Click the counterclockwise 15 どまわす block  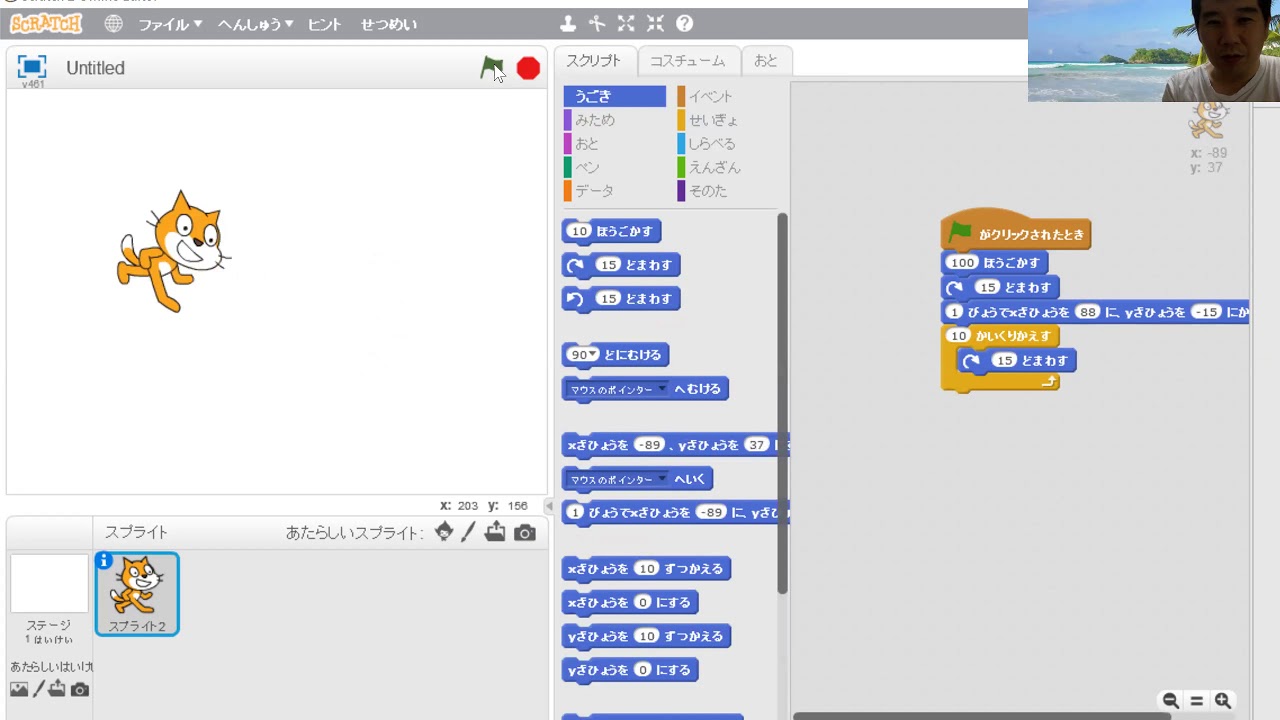pyautogui.click(x=621, y=299)
